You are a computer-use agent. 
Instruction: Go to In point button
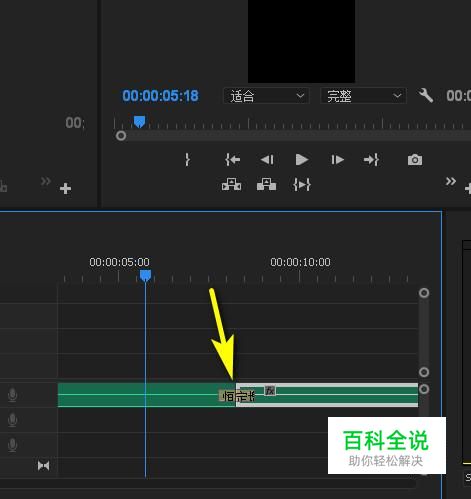click(233, 160)
